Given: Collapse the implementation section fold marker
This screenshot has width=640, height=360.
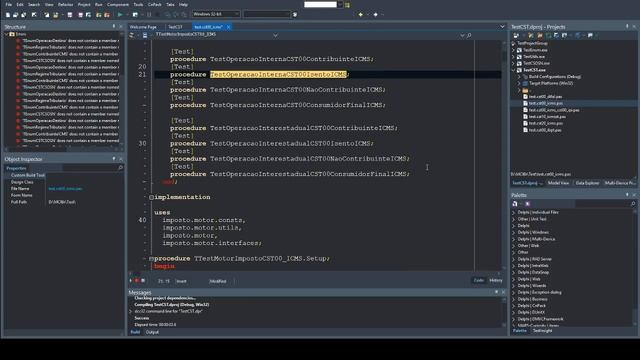Looking at the screenshot, I should (x=151, y=198).
